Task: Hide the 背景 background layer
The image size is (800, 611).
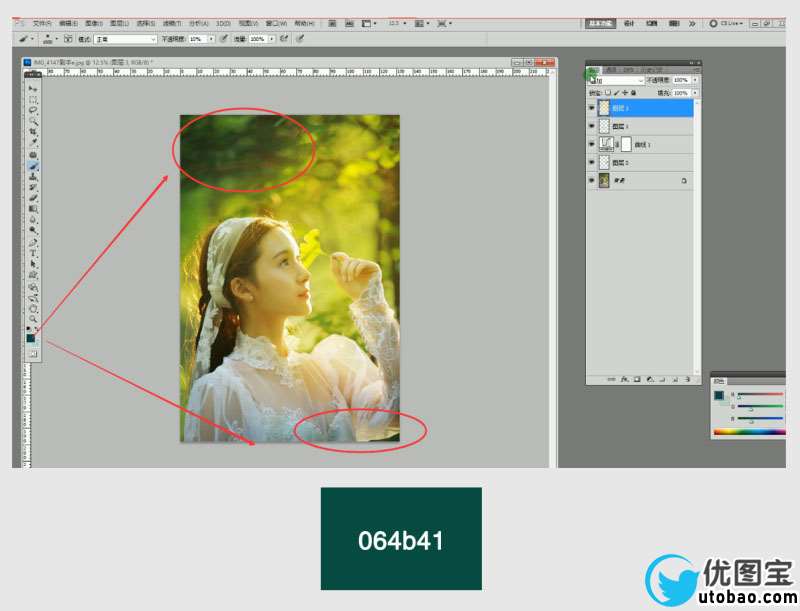Action: pos(591,181)
